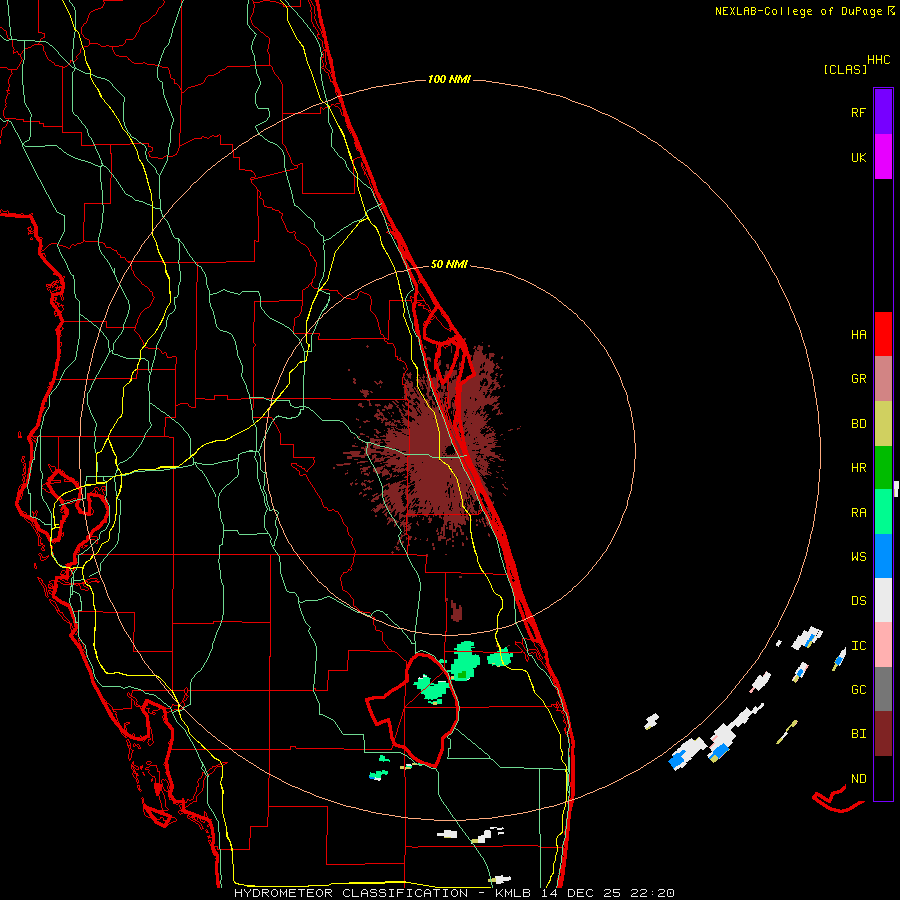Select the yellow BD legend swatch
The height and width of the screenshot is (900, 900).
883,424
